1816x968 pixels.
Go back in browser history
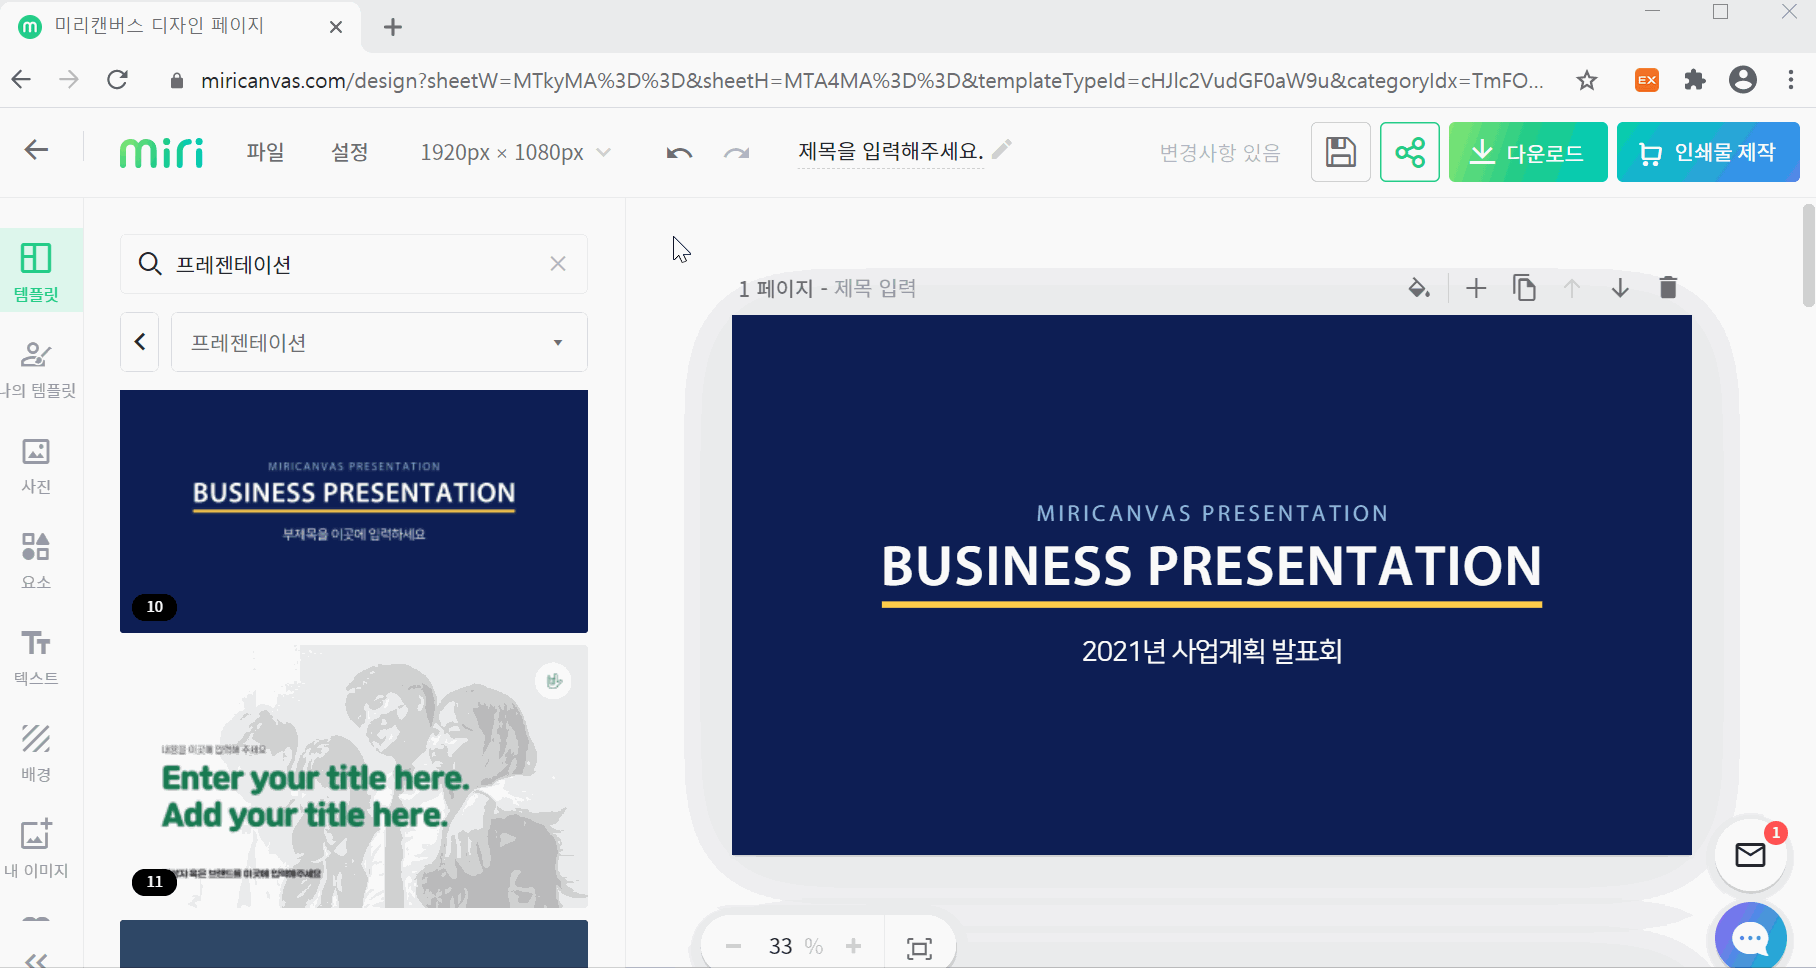(x=21, y=80)
